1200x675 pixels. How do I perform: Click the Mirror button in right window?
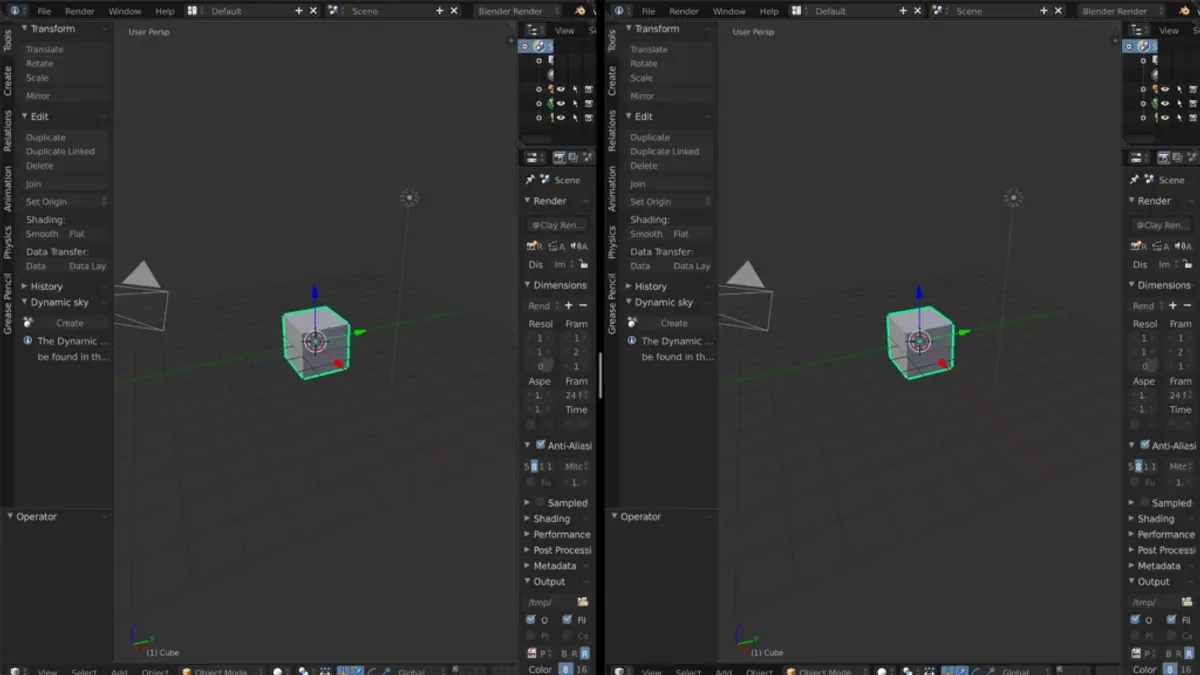click(670, 96)
